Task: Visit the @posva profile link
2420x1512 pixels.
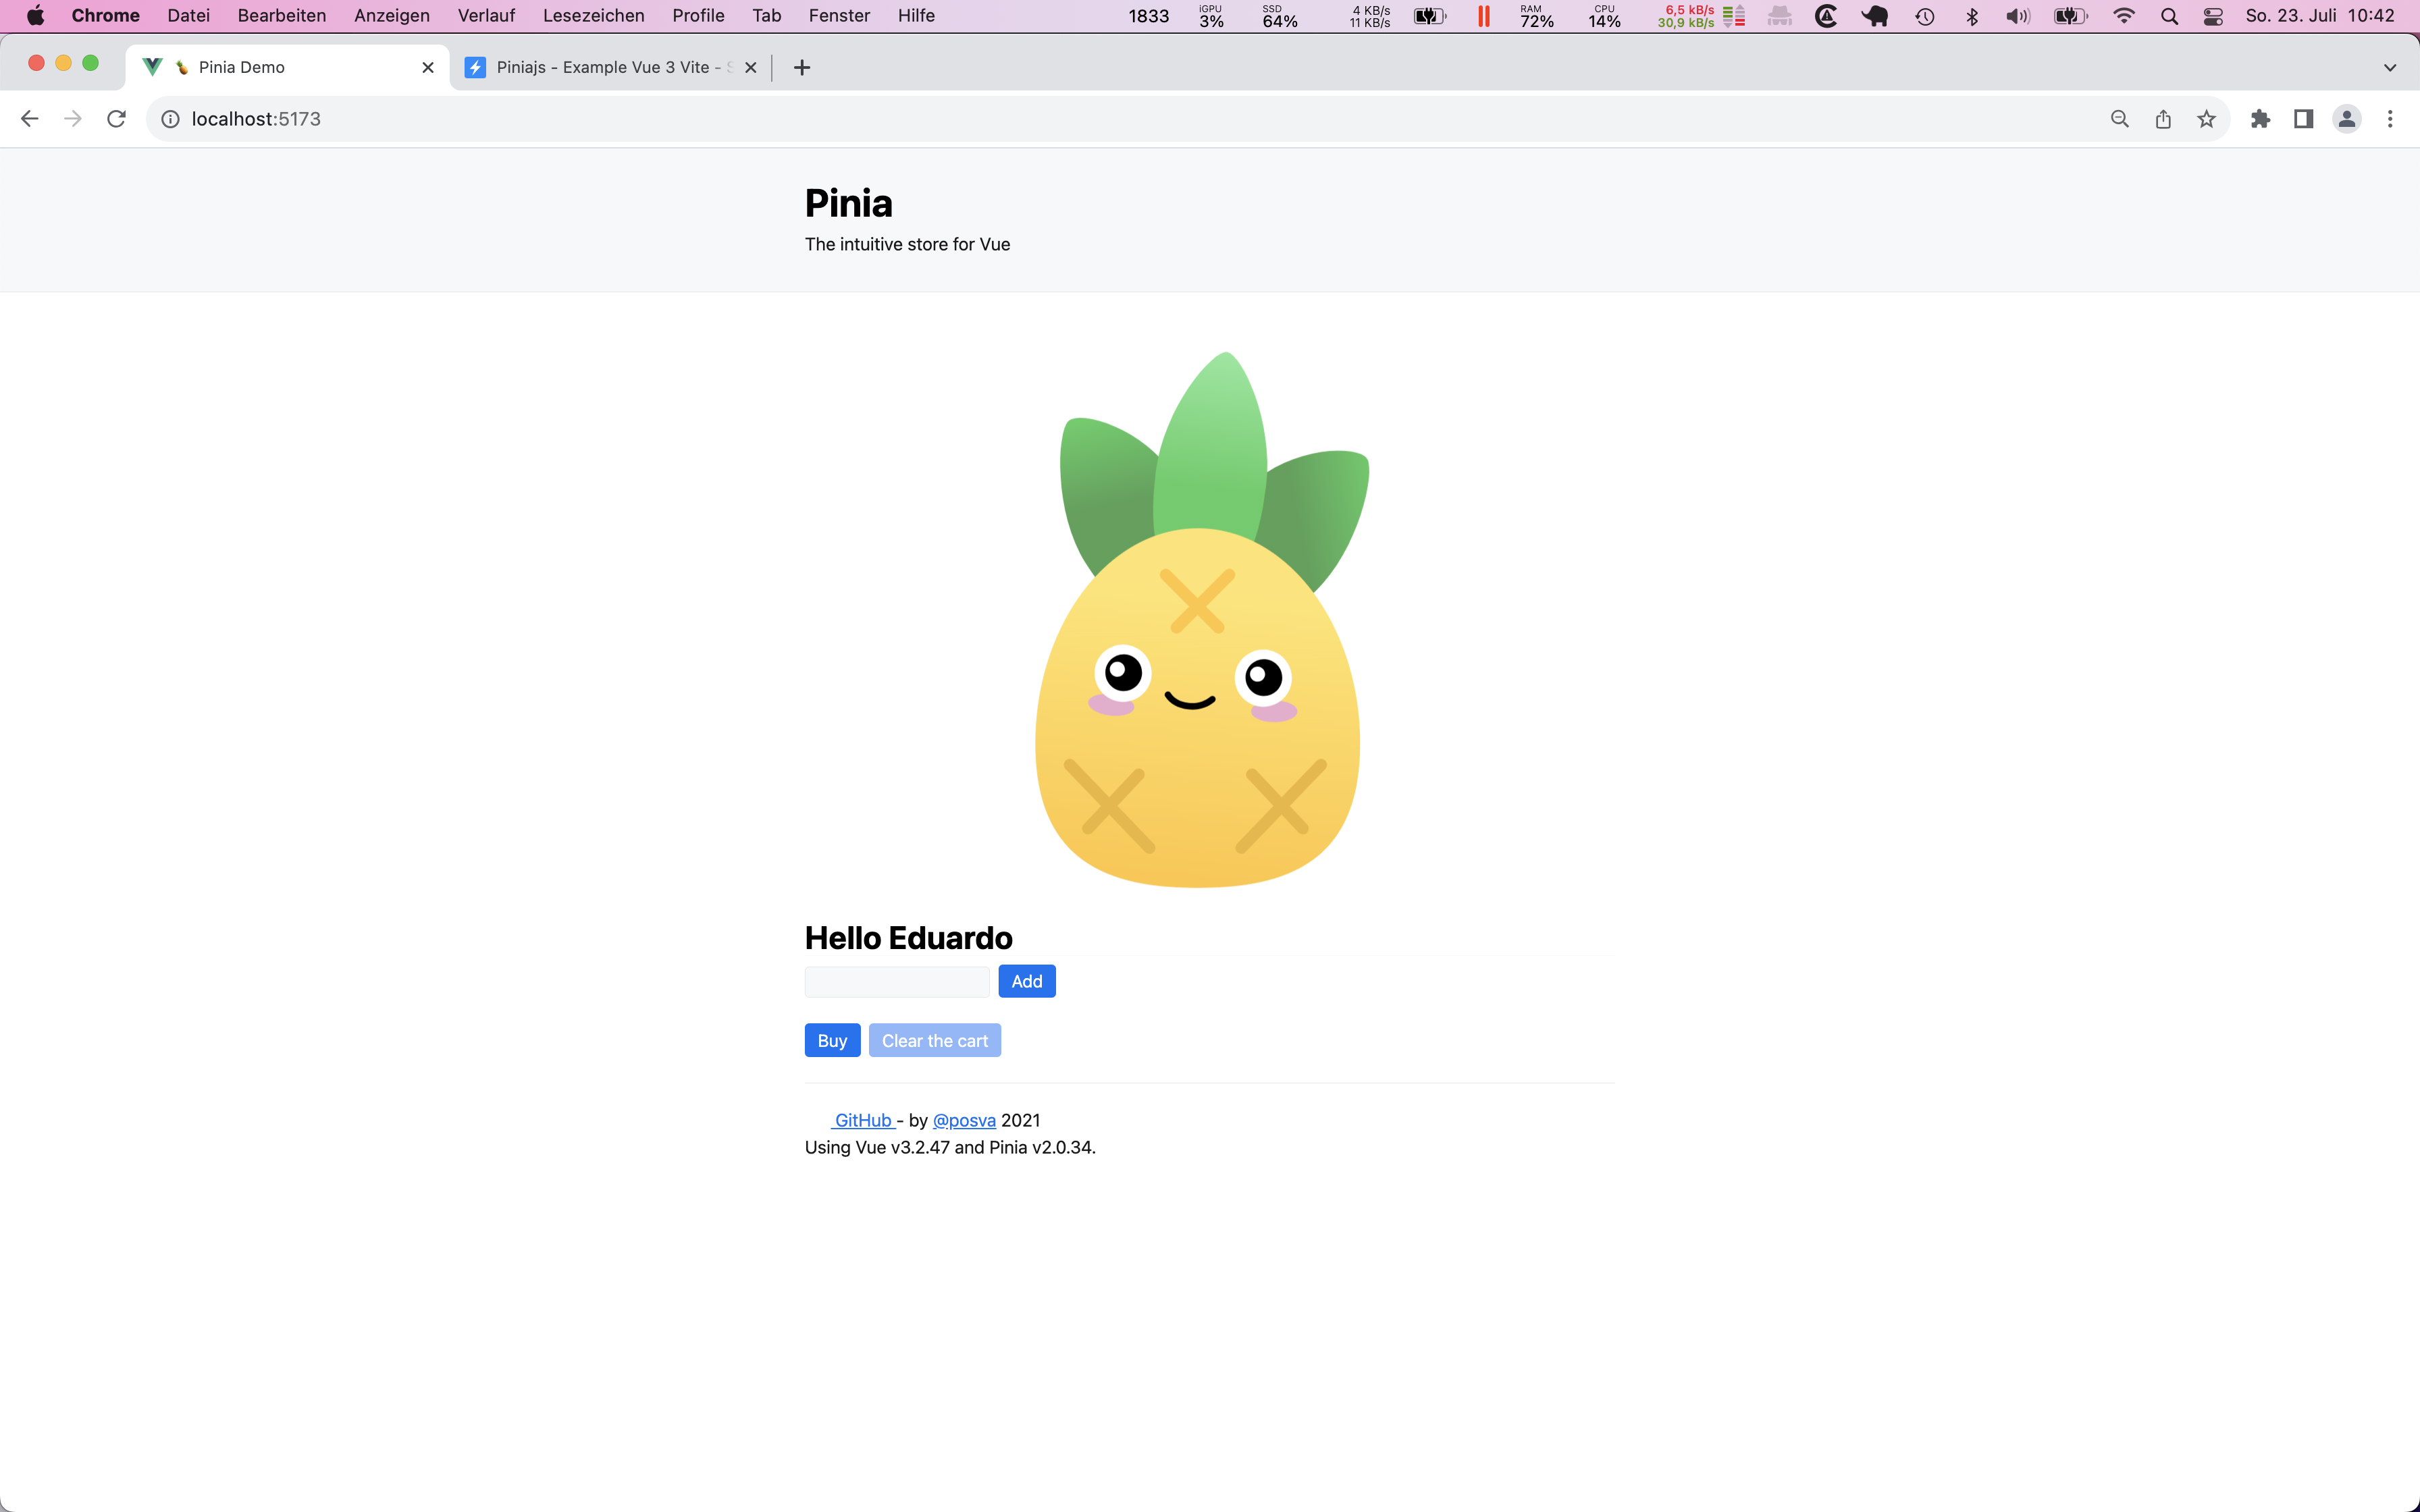Action: (x=963, y=1120)
